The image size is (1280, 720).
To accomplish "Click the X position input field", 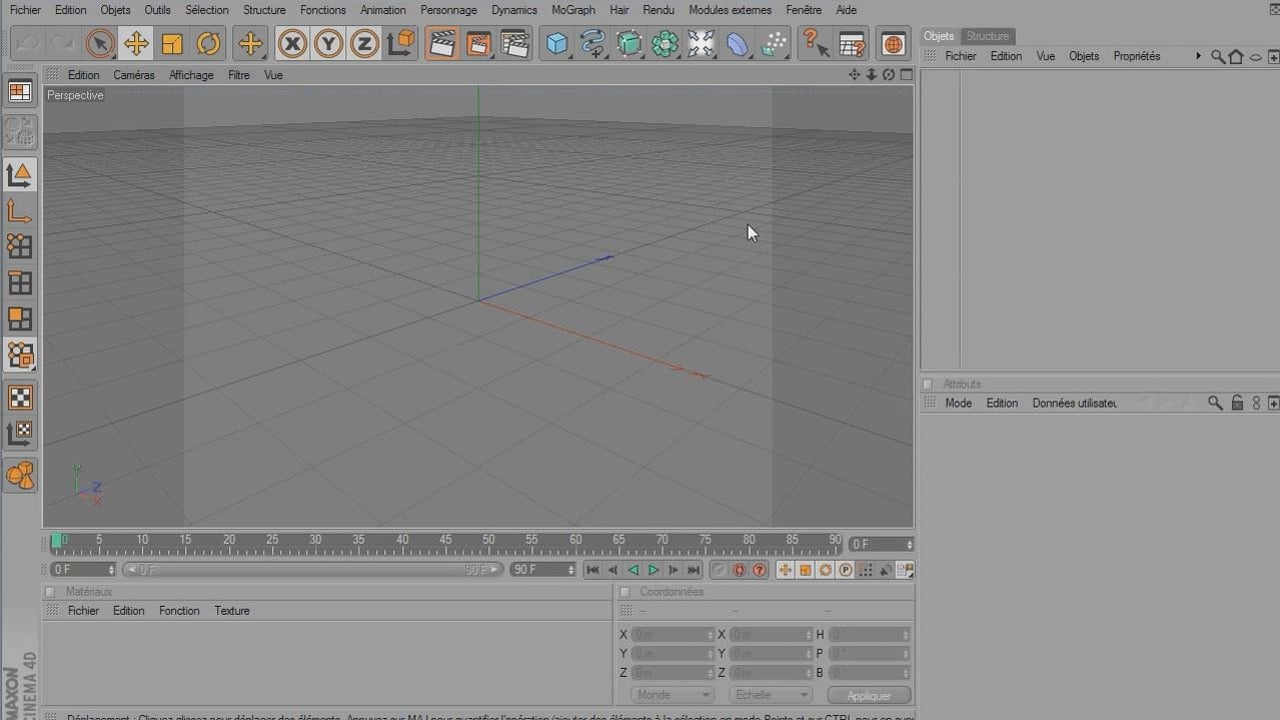I will (670, 635).
